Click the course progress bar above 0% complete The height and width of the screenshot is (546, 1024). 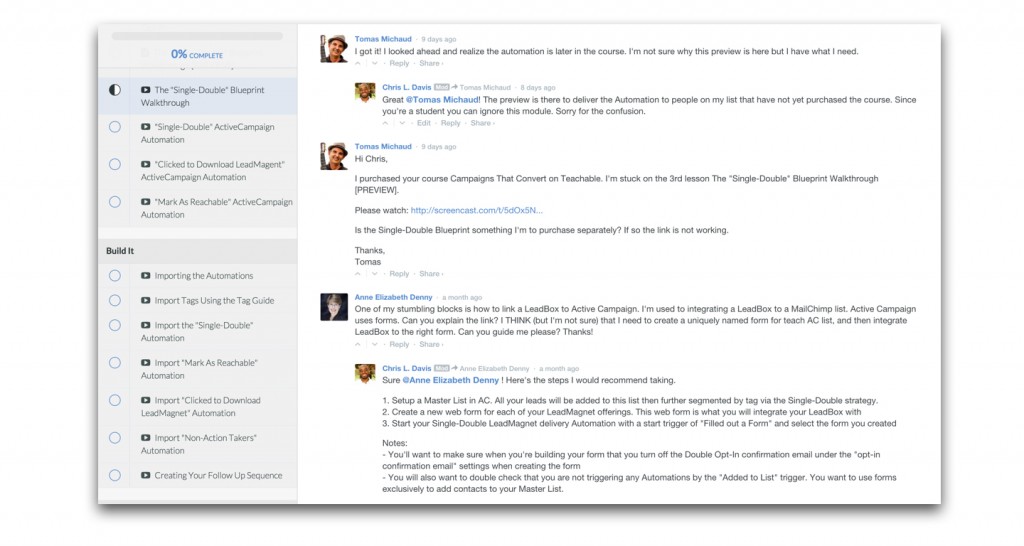(x=197, y=37)
